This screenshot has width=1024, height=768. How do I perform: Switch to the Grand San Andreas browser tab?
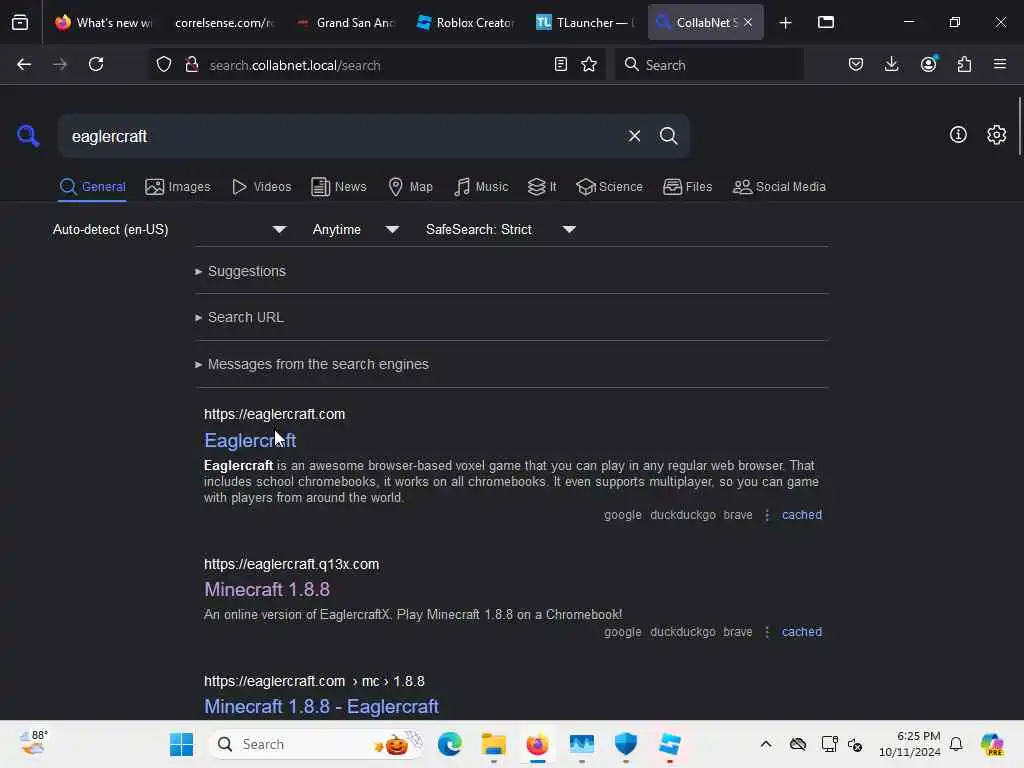(346, 23)
